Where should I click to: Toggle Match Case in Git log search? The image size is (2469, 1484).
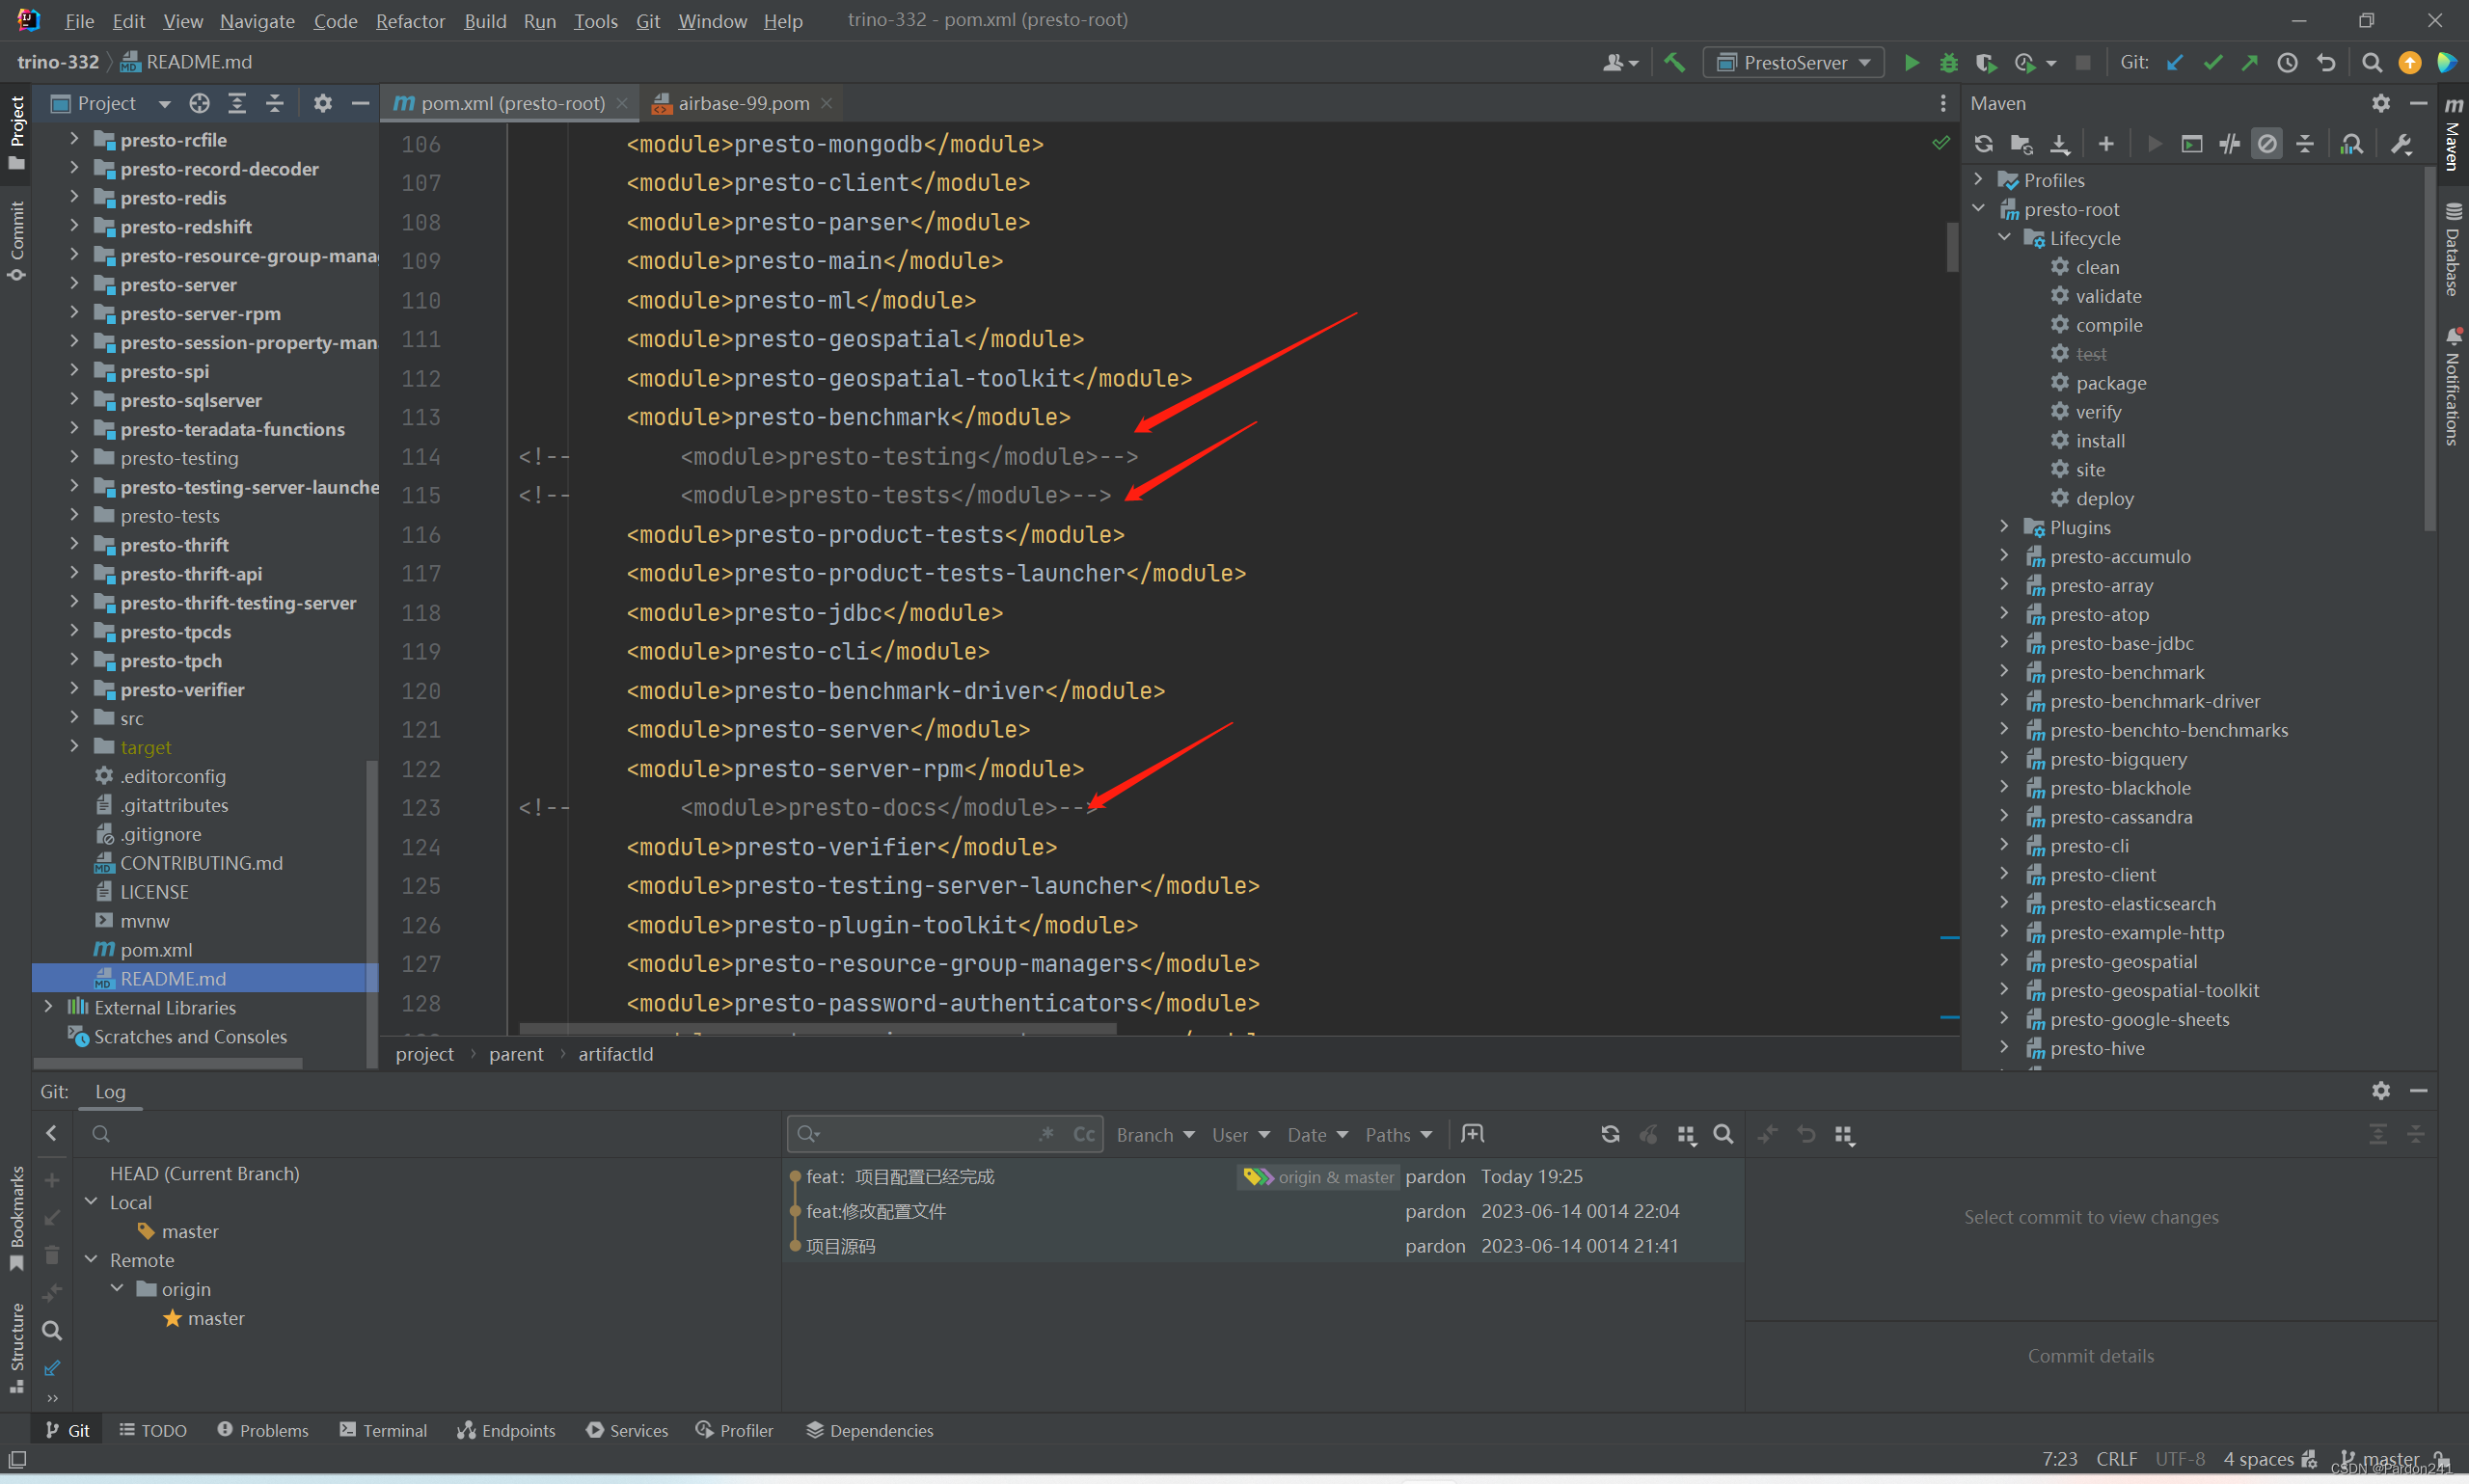pyautogui.click(x=1083, y=1134)
